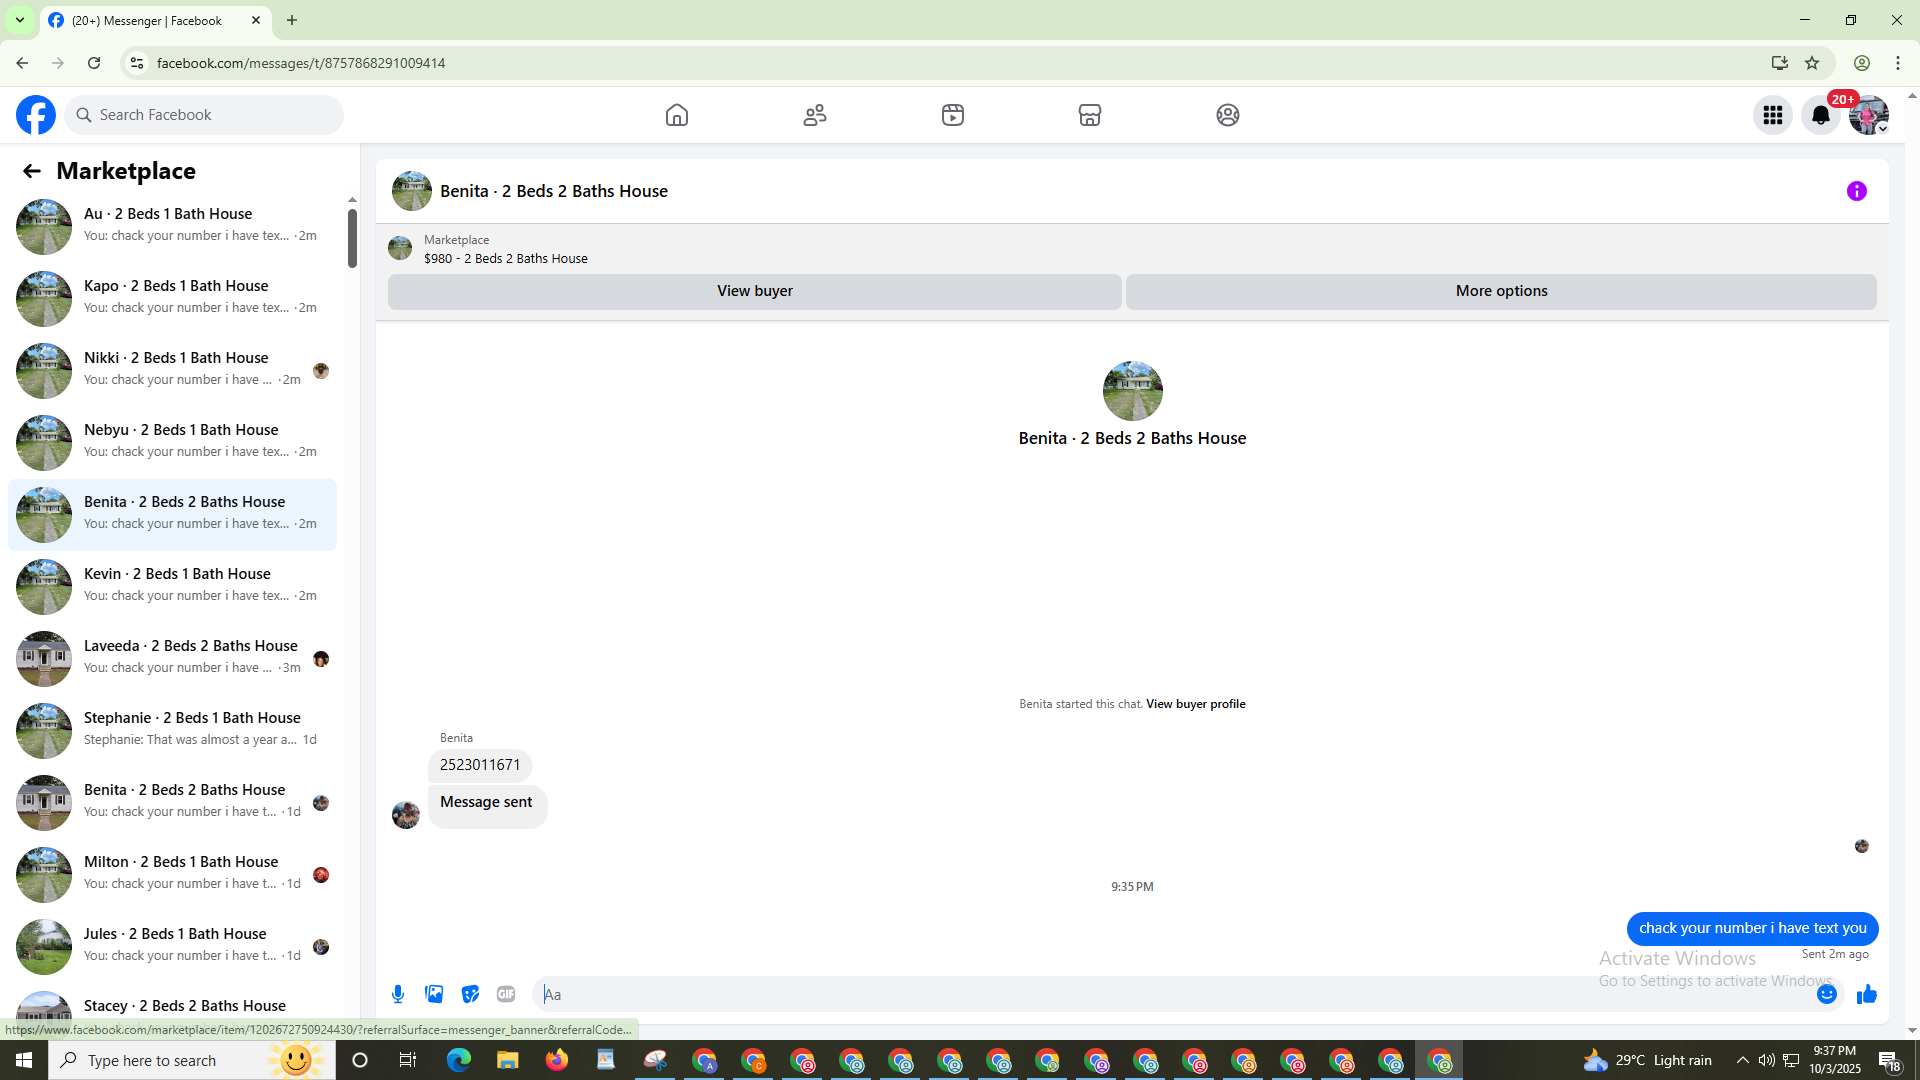Open Windows notification center
The width and height of the screenshot is (1920, 1080).
coord(1890,1060)
